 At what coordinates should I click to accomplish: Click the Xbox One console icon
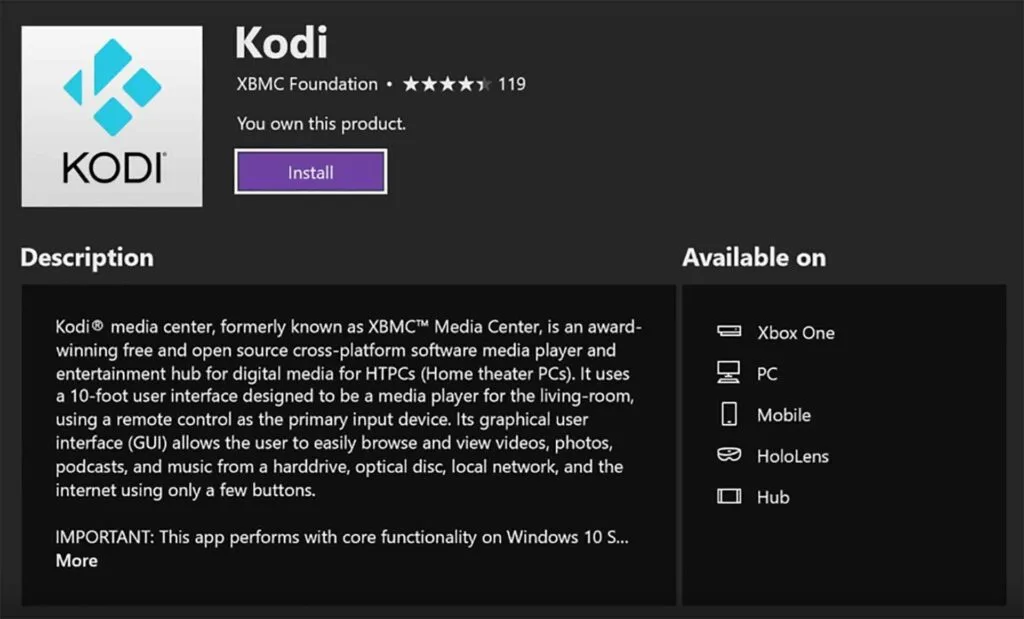point(728,332)
